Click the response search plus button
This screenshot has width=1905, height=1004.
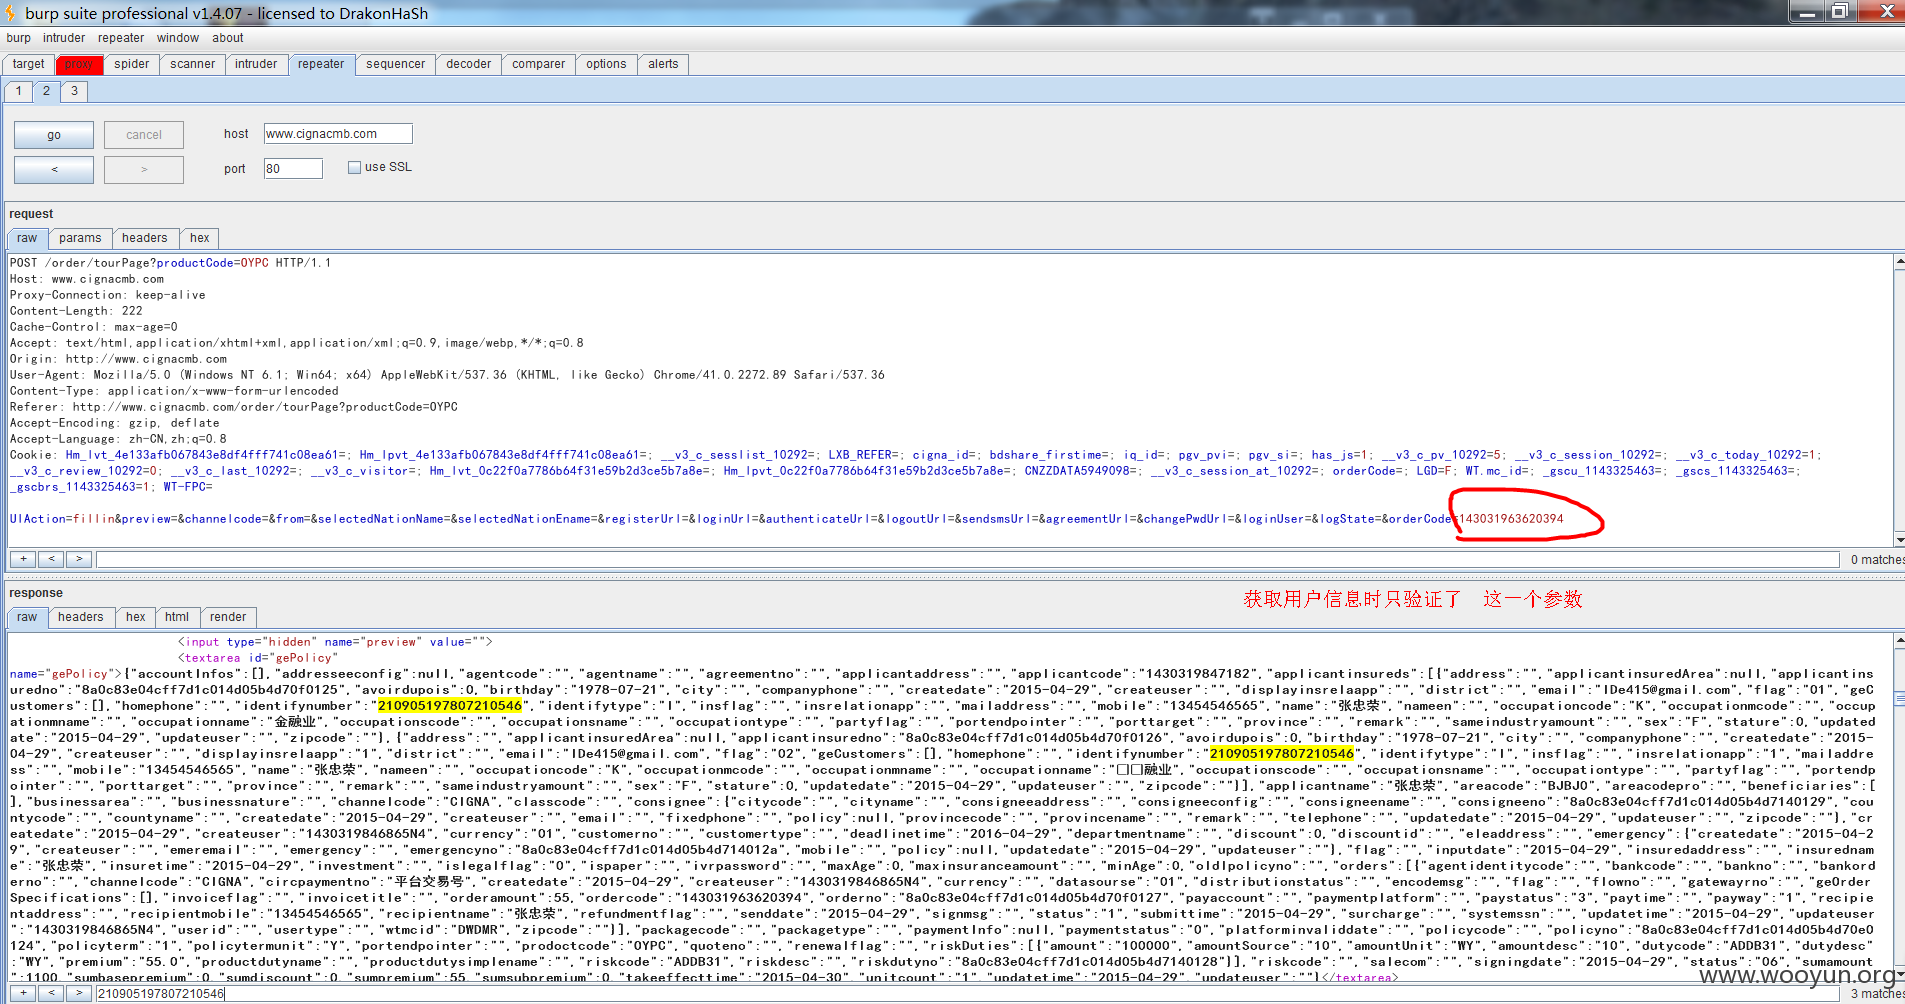tap(22, 993)
